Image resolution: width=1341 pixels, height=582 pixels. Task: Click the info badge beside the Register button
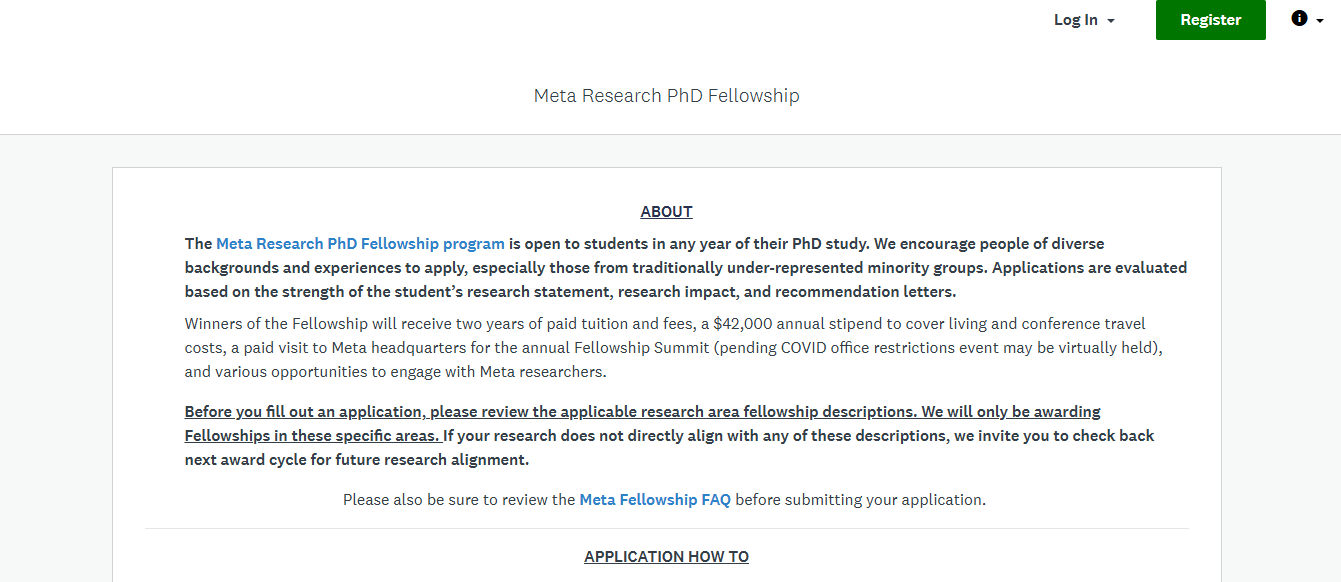click(1298, 18)
